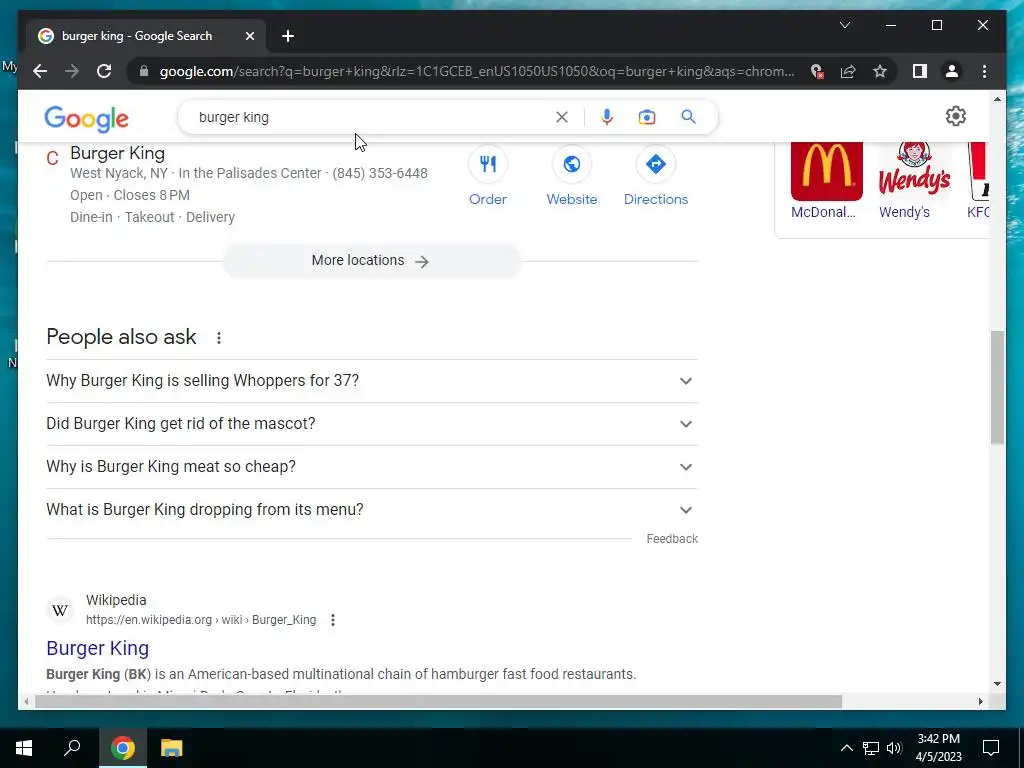Open the McDonald's related search card
Viewport: 1024px width, 768px height.
click(825, 180)
